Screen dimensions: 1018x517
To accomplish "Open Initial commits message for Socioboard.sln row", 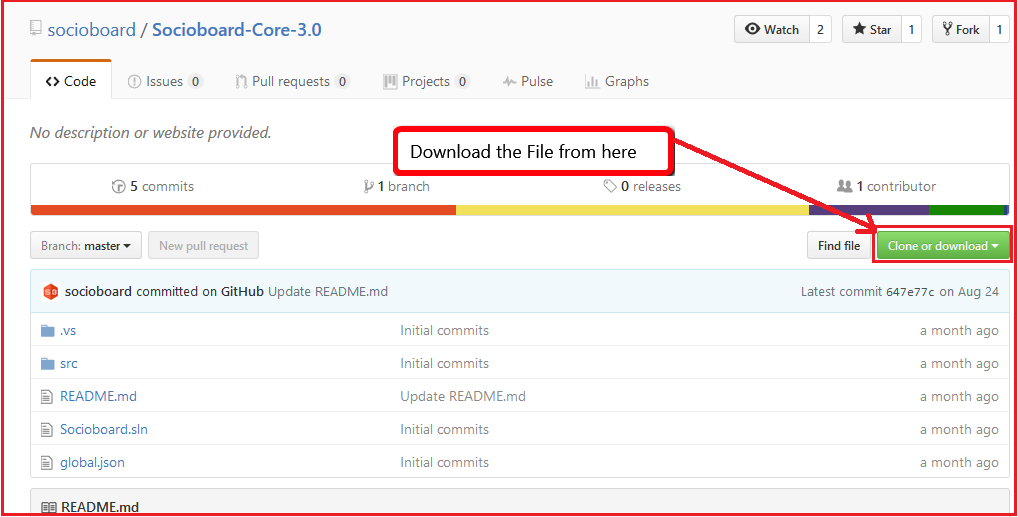I will point(444,429).
